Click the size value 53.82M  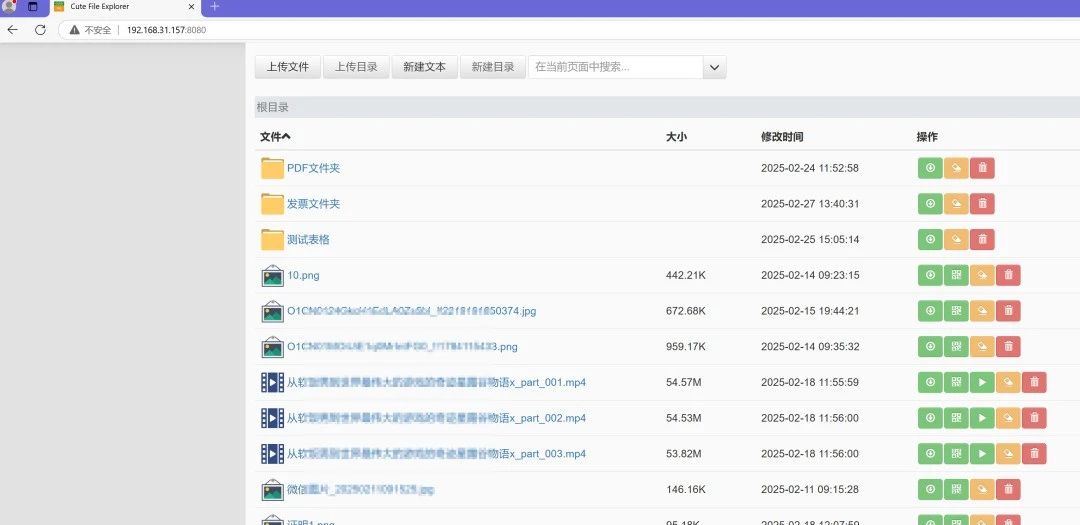[684, 454]
